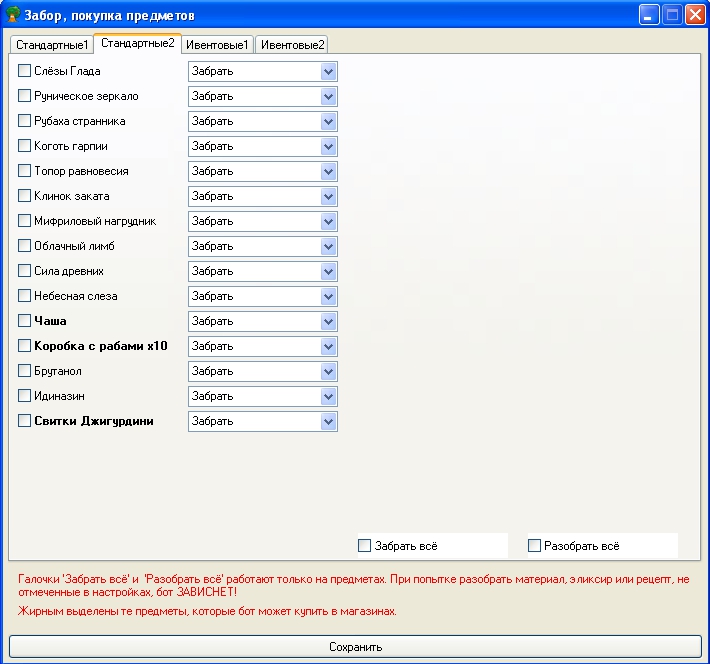Check the Свитки Джигурдини checkbox
Screen dimensions: 710x664
25,421
